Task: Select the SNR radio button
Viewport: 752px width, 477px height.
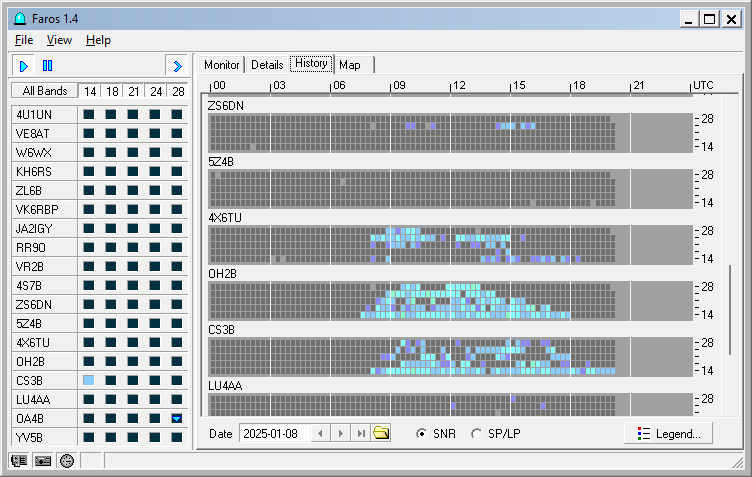Action: coord(421,433)
